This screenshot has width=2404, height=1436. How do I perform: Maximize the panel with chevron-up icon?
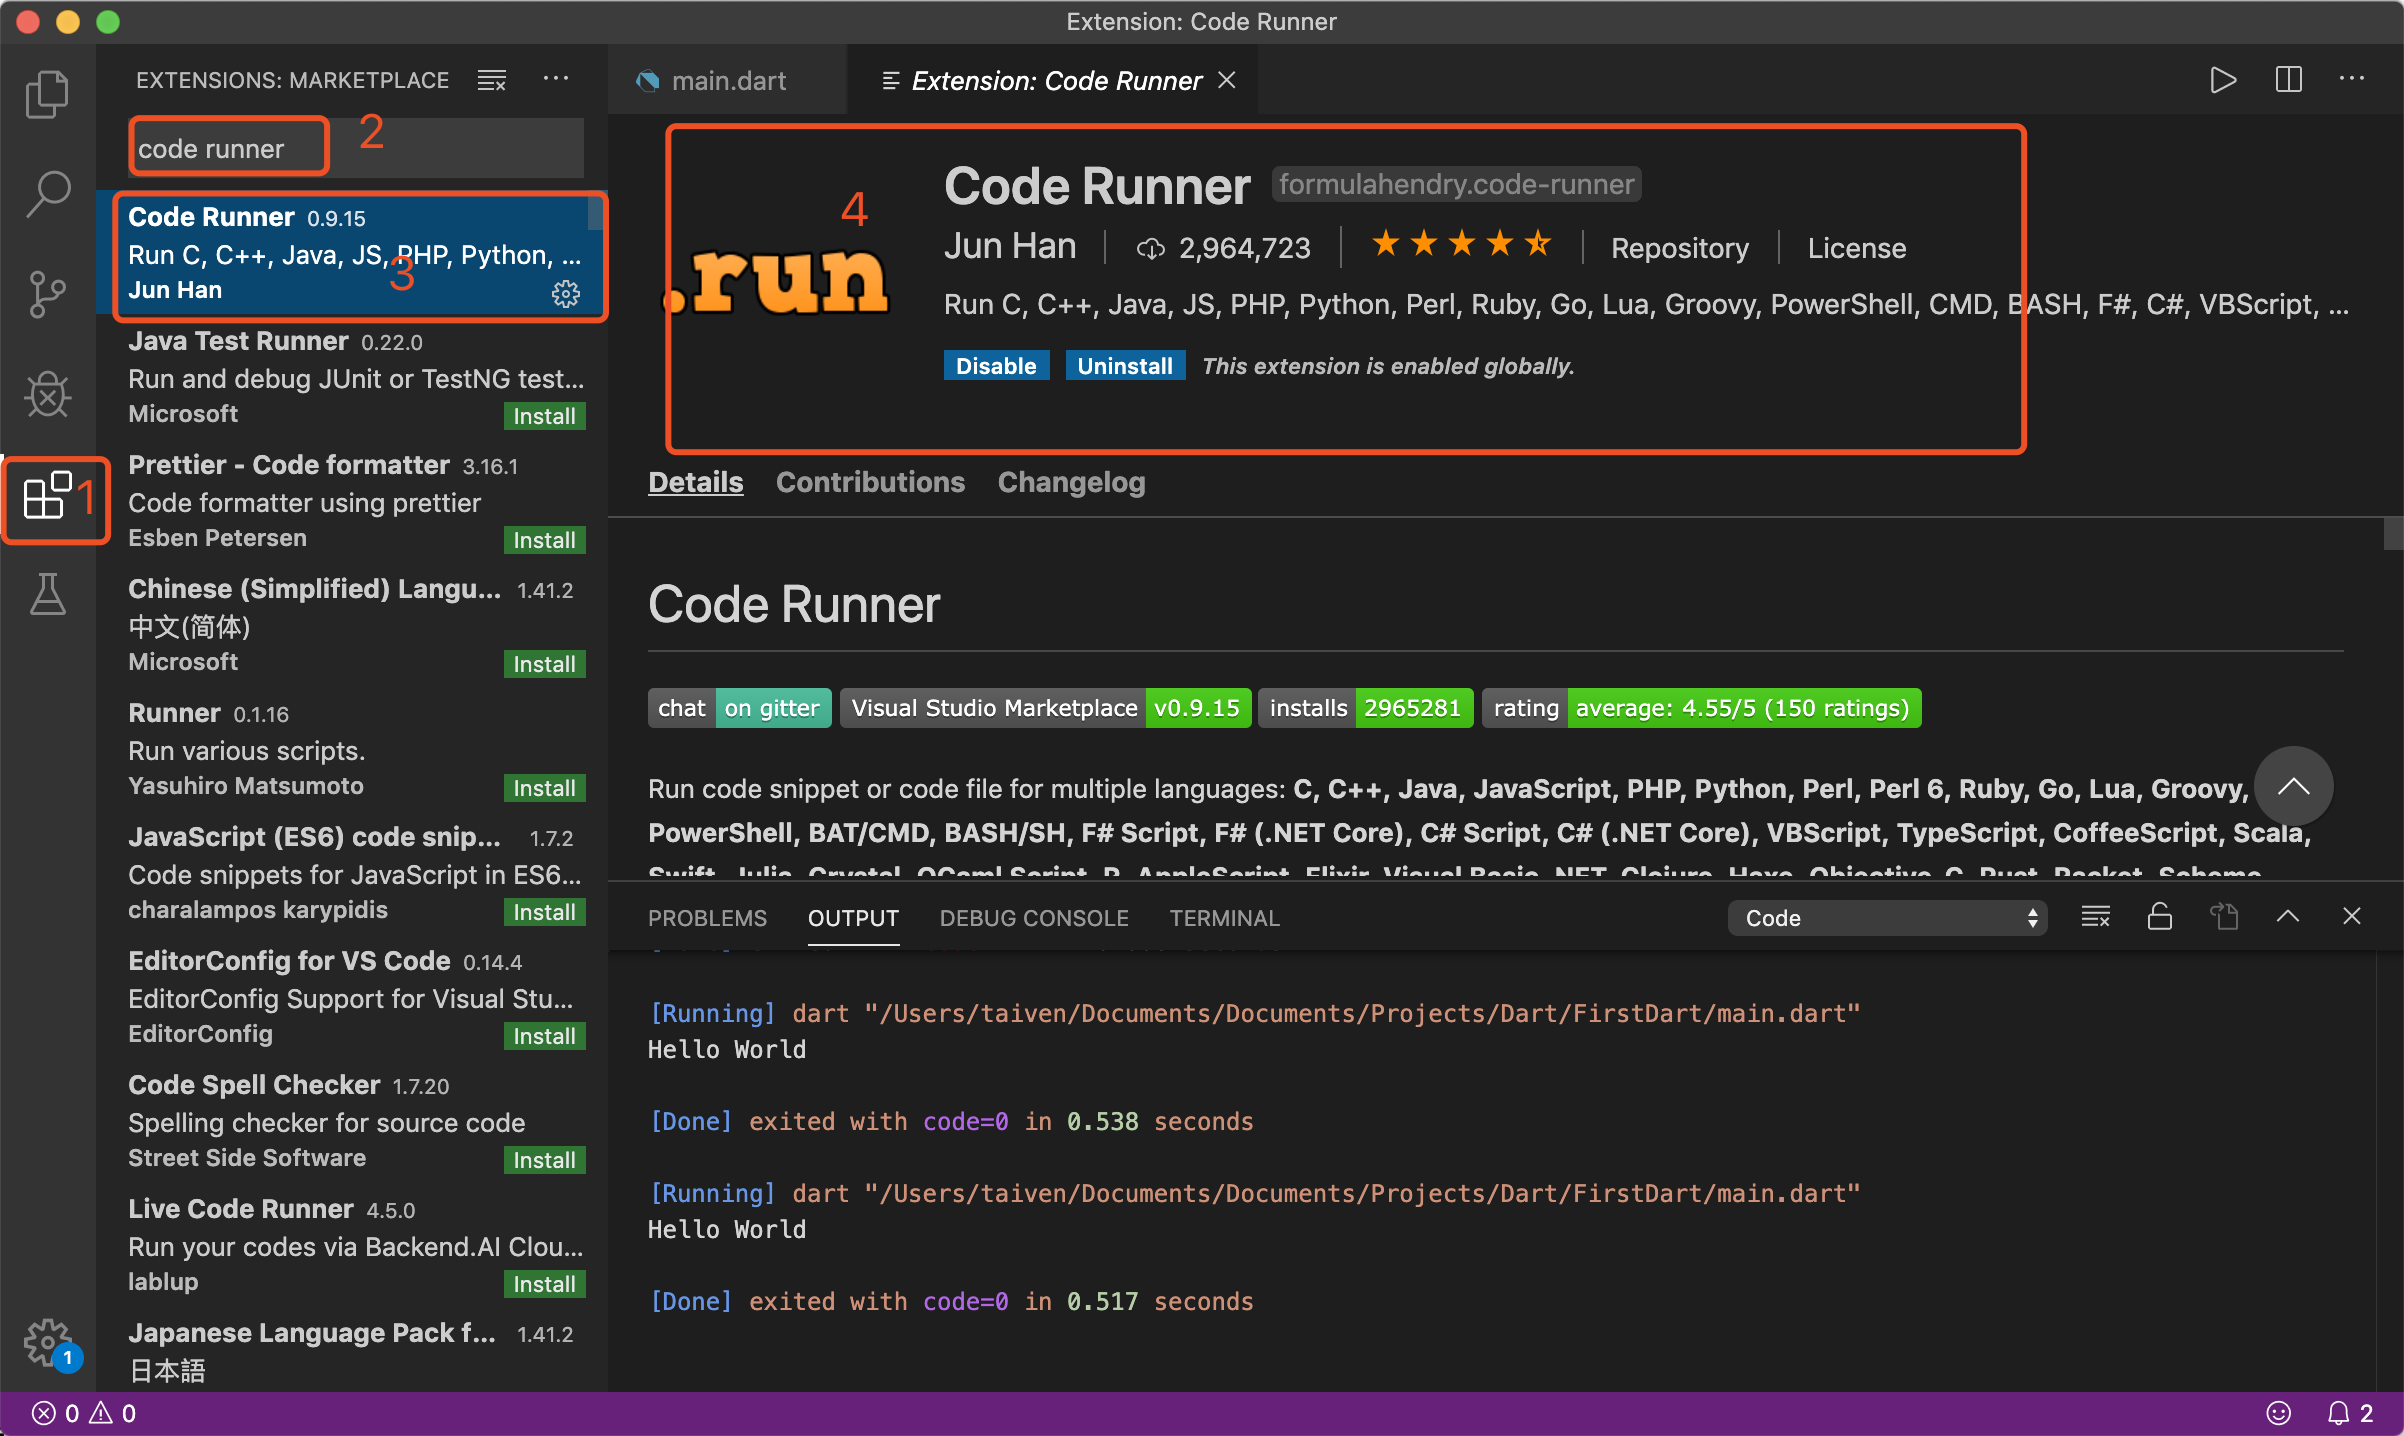pyautogui.click(x=2287, y=917)
